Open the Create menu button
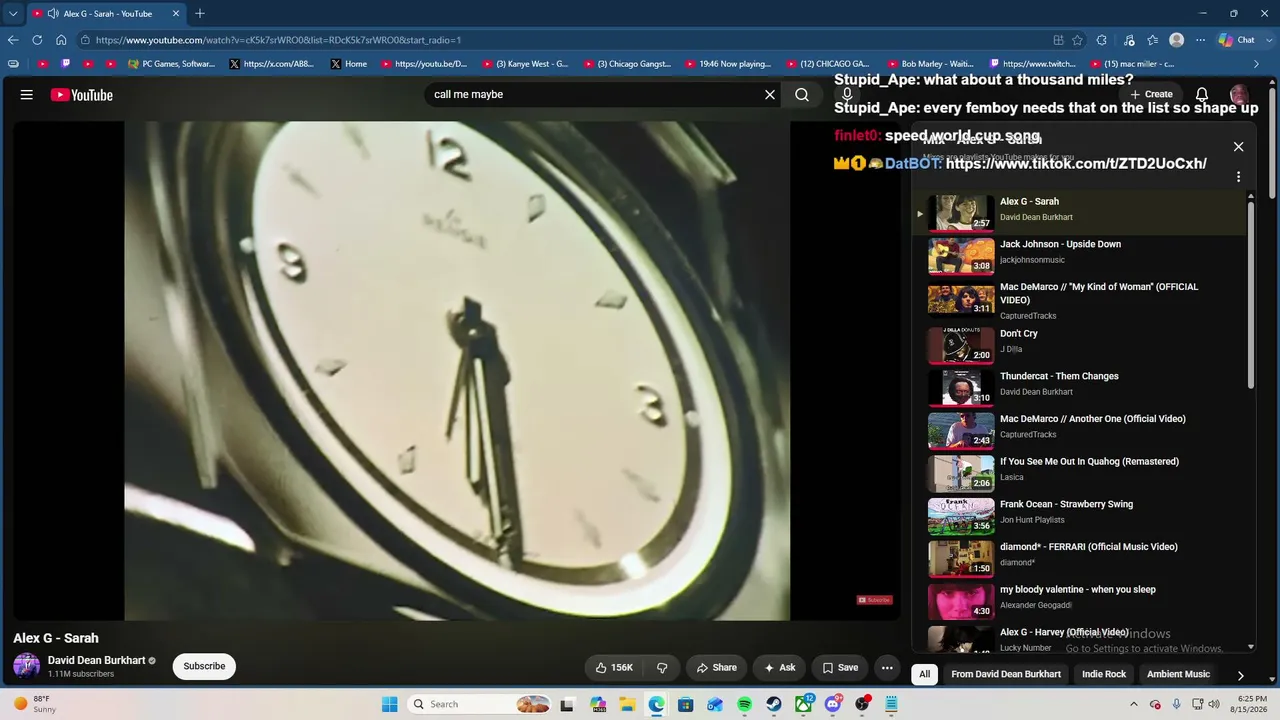 1152,94
